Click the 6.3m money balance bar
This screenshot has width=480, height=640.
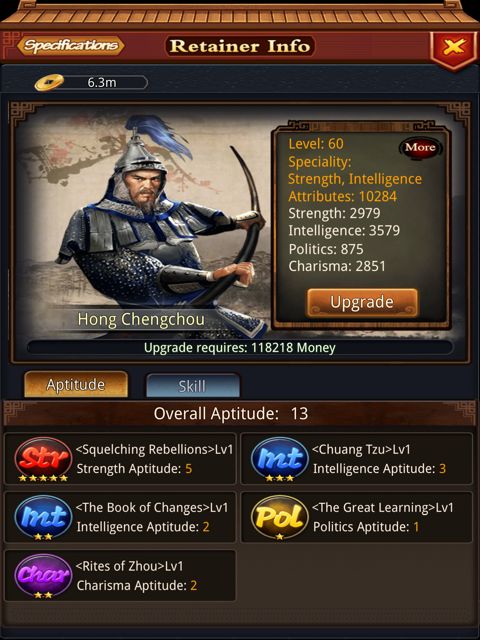pyautogui.click(x=103, y=82)
